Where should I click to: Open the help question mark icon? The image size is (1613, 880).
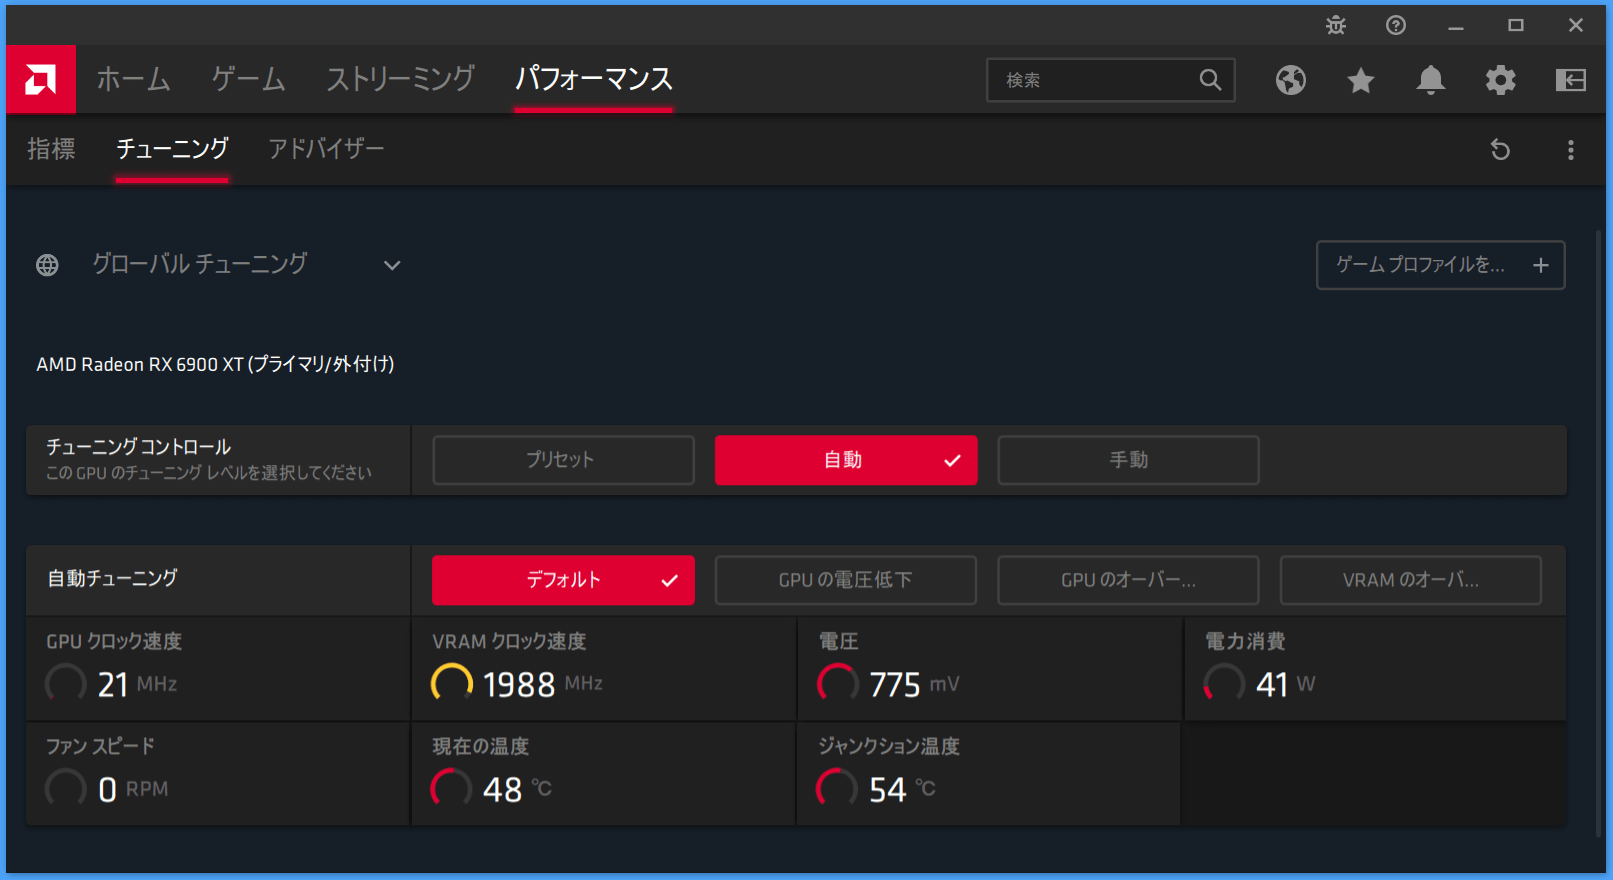click(x=1396, y=25)
